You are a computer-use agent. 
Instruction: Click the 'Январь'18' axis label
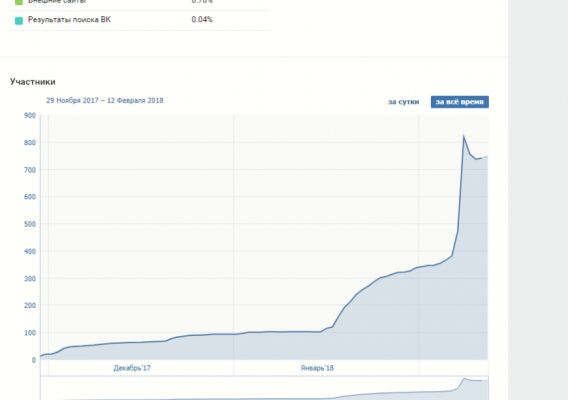click(317, 368)
